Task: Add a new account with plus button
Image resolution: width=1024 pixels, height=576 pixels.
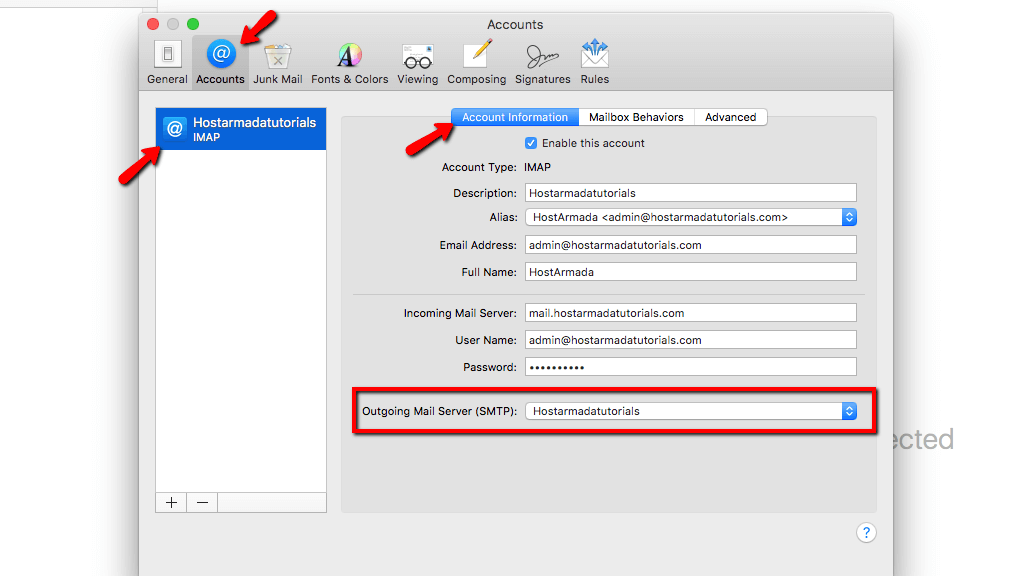Action: (x=171, y=502)
